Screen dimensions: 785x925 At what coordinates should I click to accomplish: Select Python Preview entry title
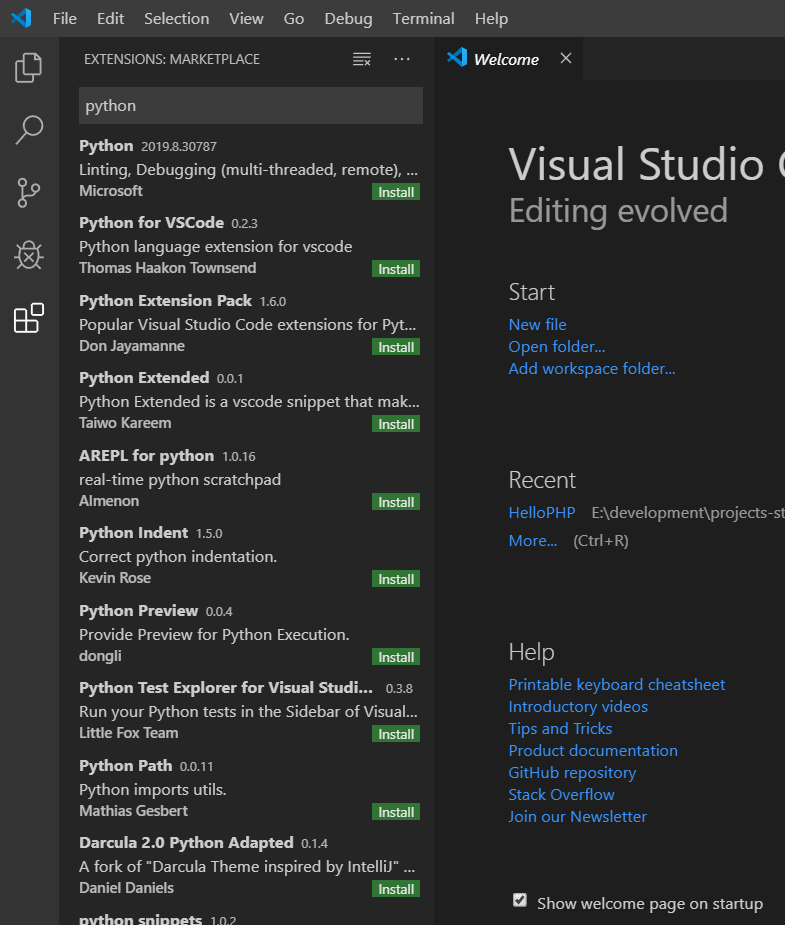[139, 611]
